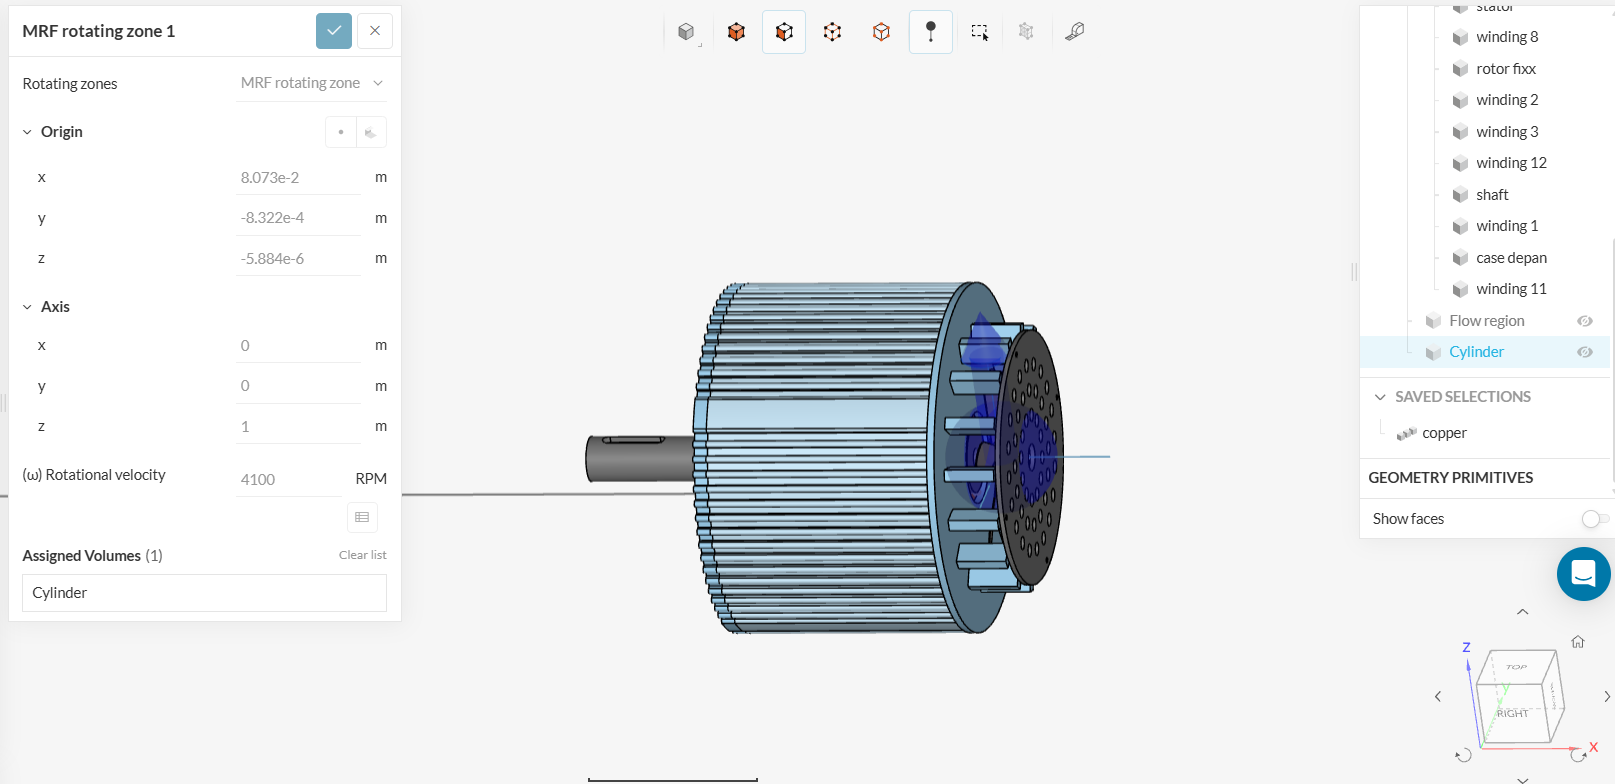Click the winding 8 part cube icon
This screenshot has width=1615, height=784.
(1460, 38)
